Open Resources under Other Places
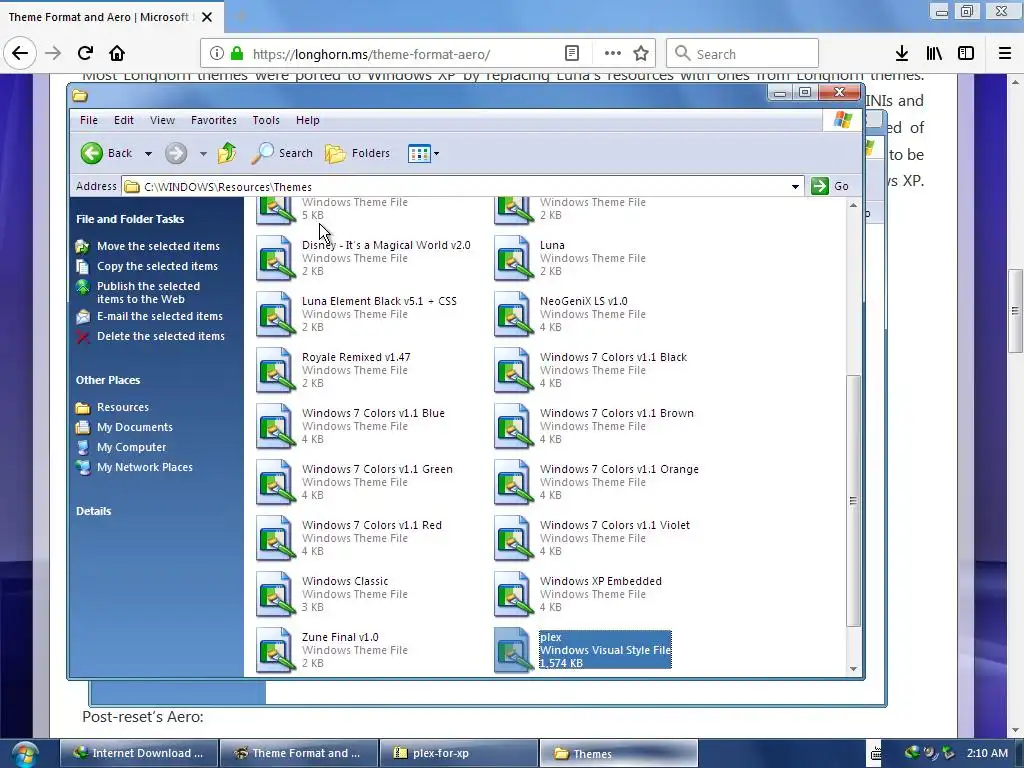1024x768 pixels. pyautogui.click(x=123, y=408)
